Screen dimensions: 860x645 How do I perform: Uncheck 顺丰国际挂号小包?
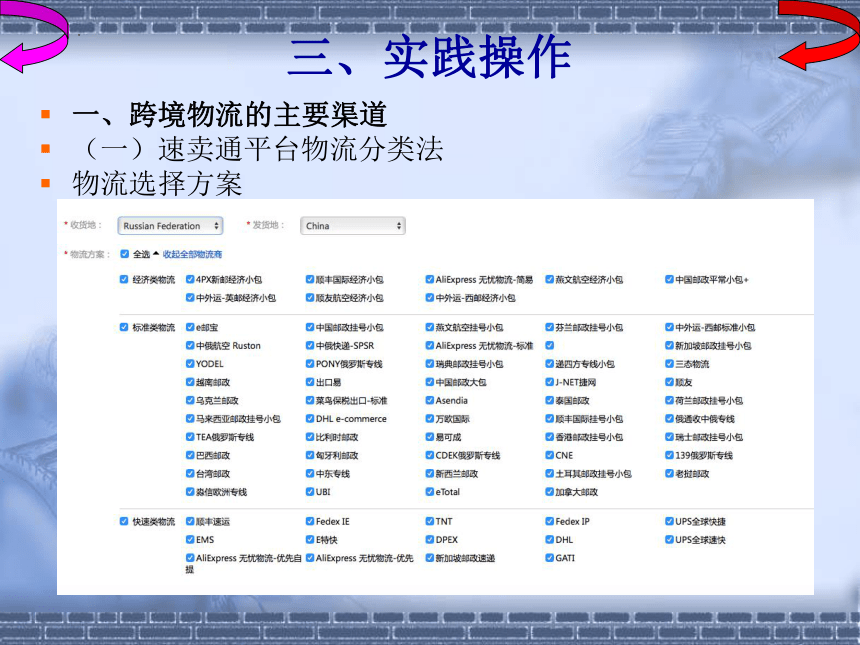(550, 418)
